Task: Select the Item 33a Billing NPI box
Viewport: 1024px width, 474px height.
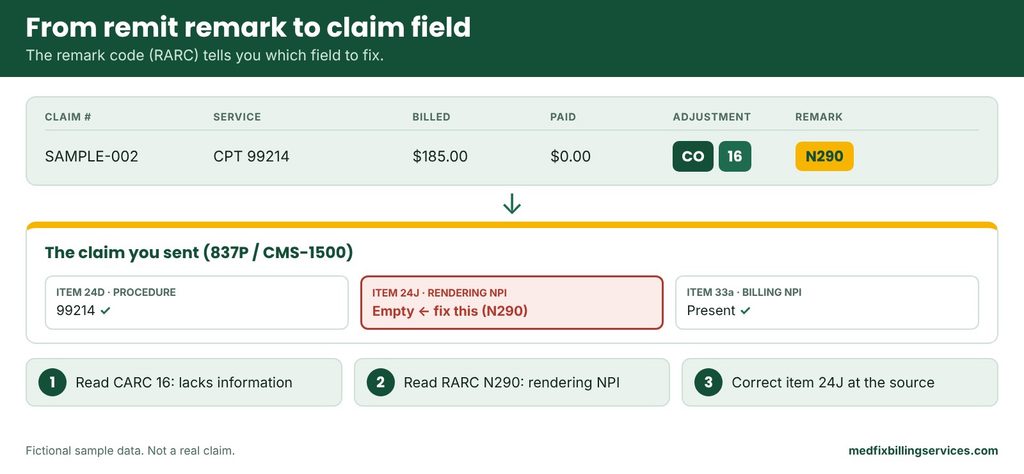Action: click(x=827, y=302)
